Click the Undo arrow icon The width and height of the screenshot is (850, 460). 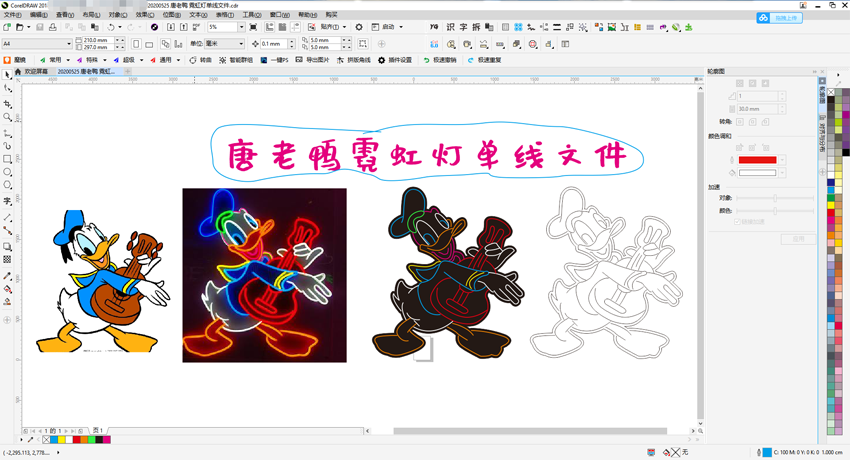coord(111,27)
